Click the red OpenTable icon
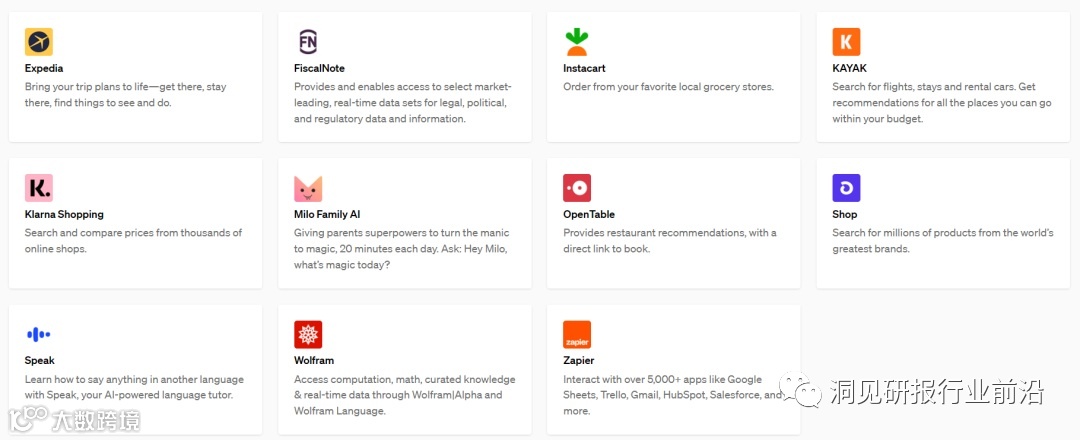The height and width of the screenshot is (440, 1080). coord(577,188)
